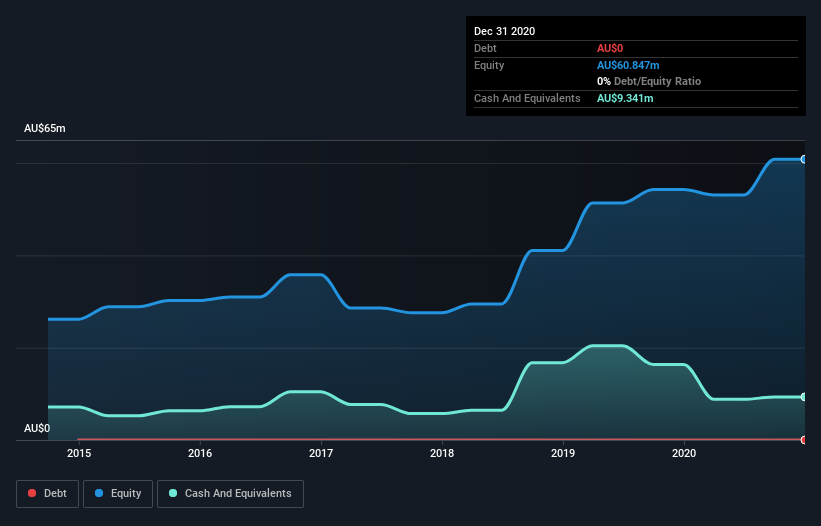Toggle the Equity series legend button
The width and height of the screenshot is (821, 526).
click(118, 494)
